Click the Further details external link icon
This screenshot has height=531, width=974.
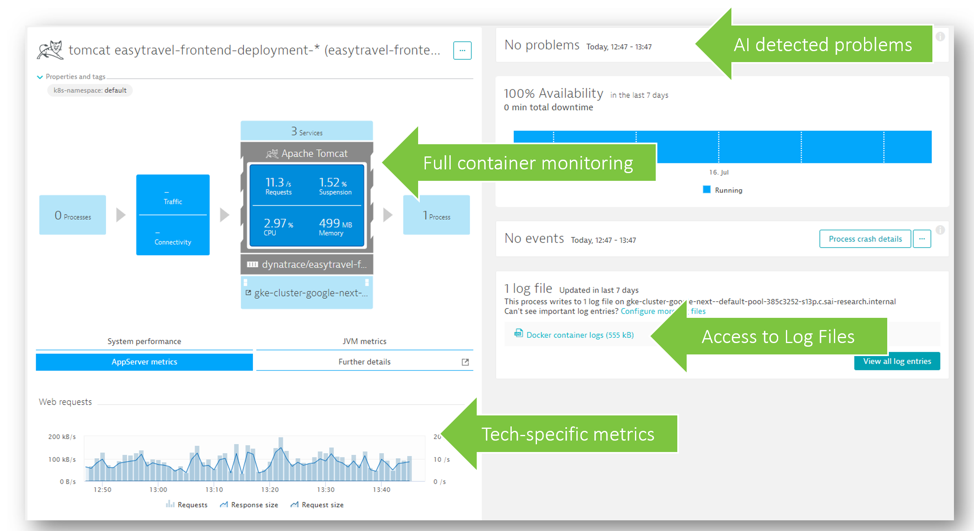click(465, 362)
